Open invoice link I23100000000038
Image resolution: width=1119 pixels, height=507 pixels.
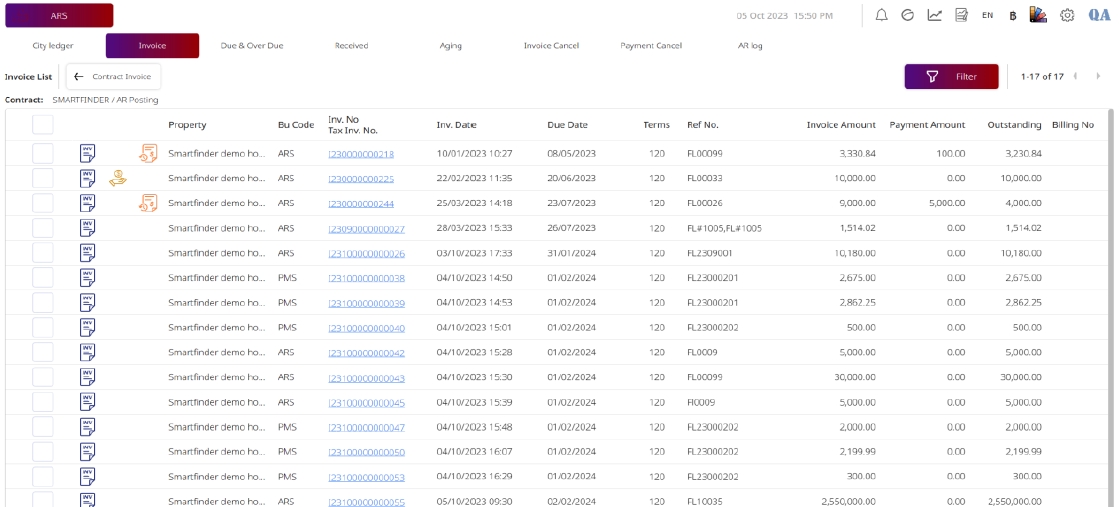coord(366,278)
